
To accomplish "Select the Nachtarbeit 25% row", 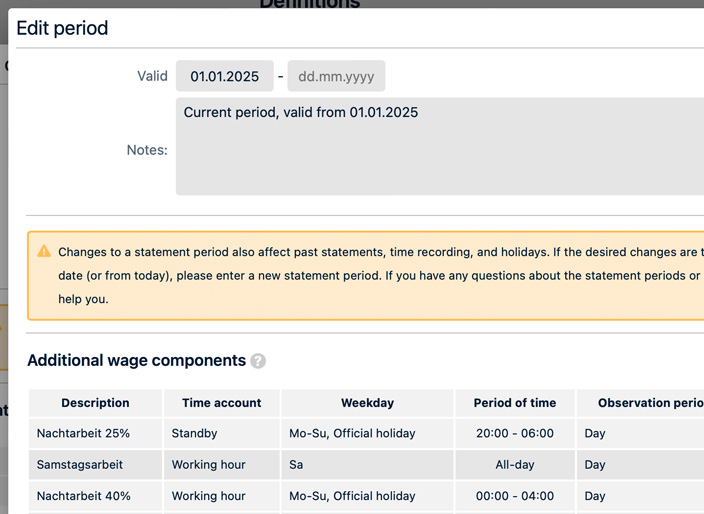I will [83, 433].
